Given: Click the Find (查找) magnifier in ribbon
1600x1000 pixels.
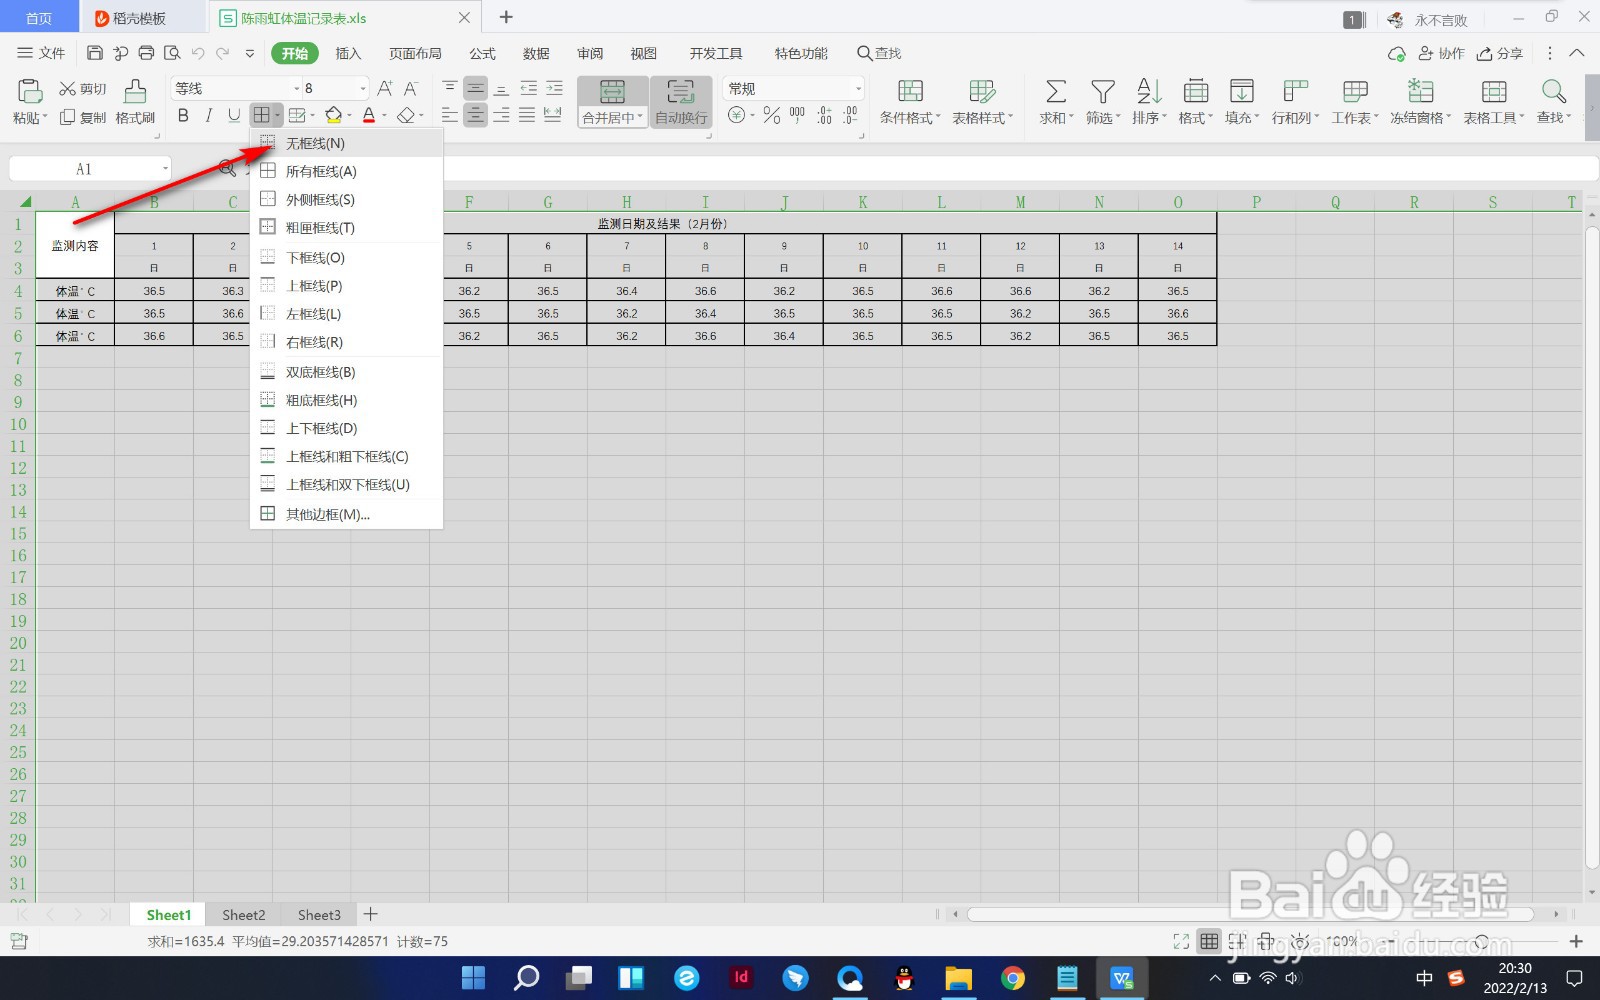Looking at the screenshot, I should [1553, 92].
